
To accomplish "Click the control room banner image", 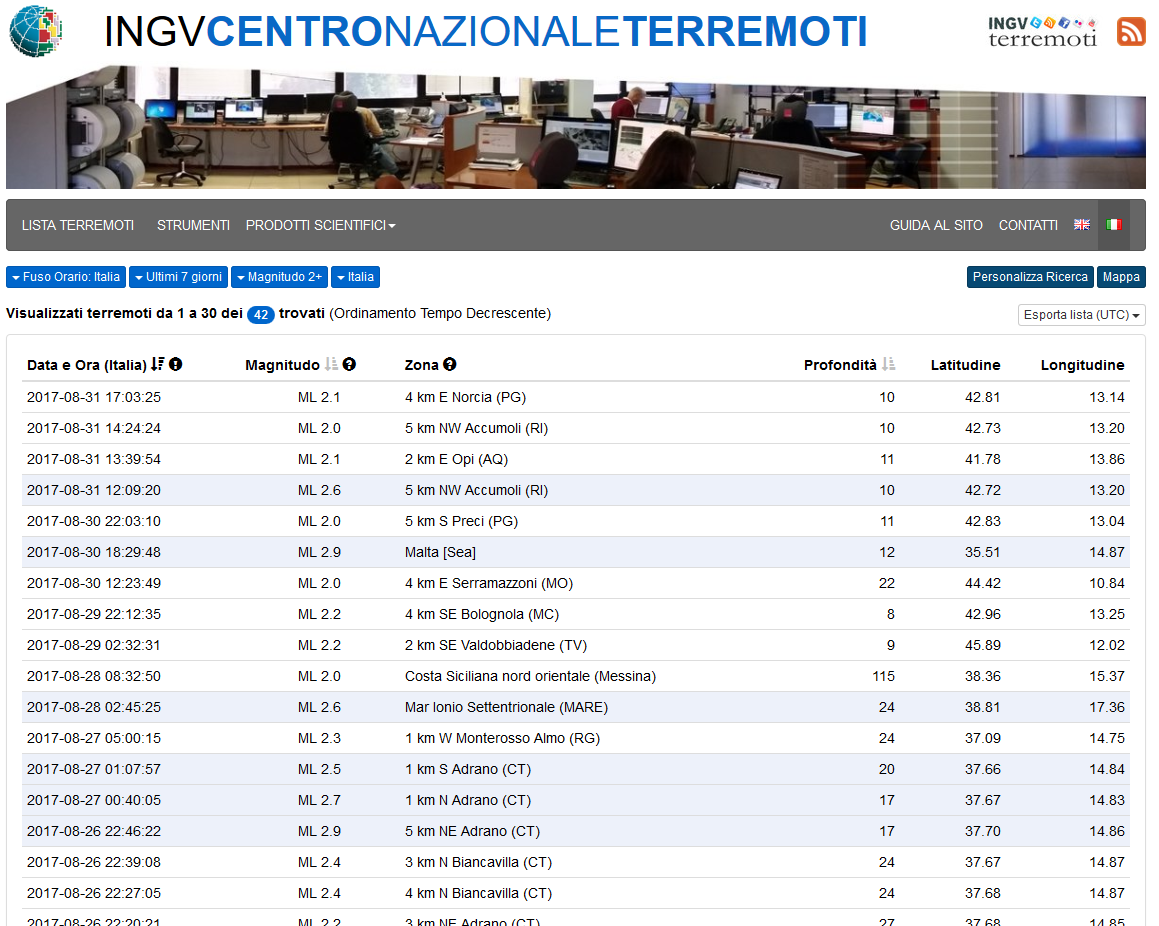I will (x=576, y=127).
